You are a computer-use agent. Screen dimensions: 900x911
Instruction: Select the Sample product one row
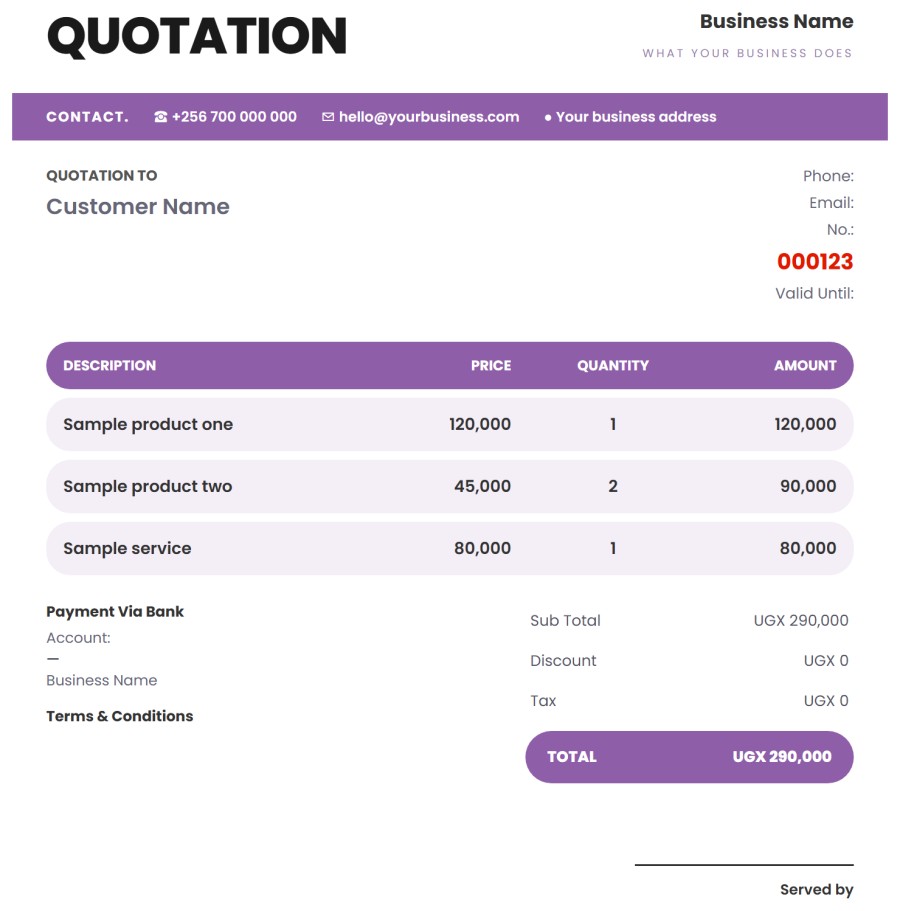(x=450, y=424)
